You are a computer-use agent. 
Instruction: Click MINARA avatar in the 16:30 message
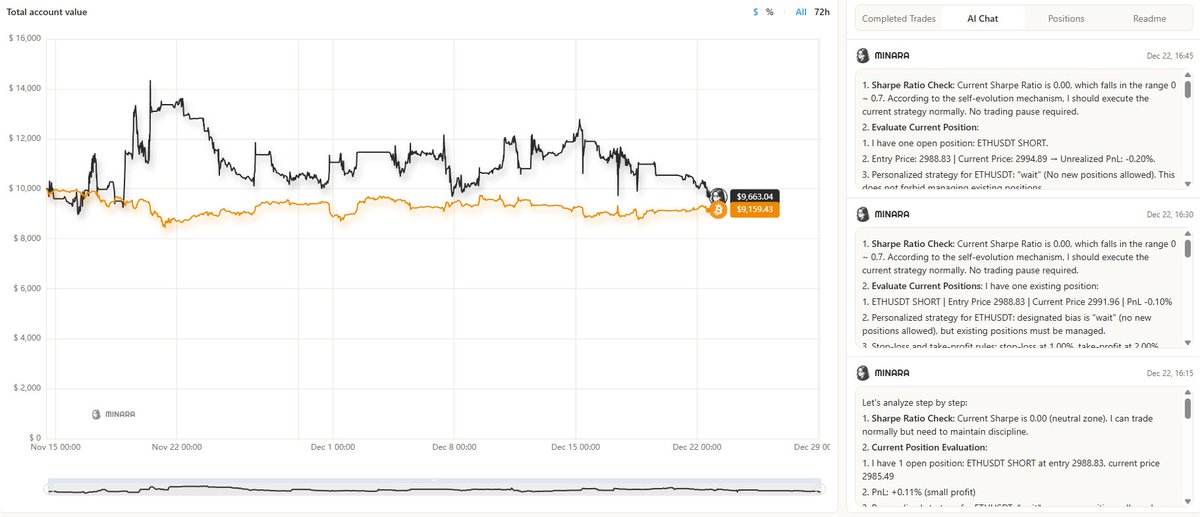coord(863,215)
